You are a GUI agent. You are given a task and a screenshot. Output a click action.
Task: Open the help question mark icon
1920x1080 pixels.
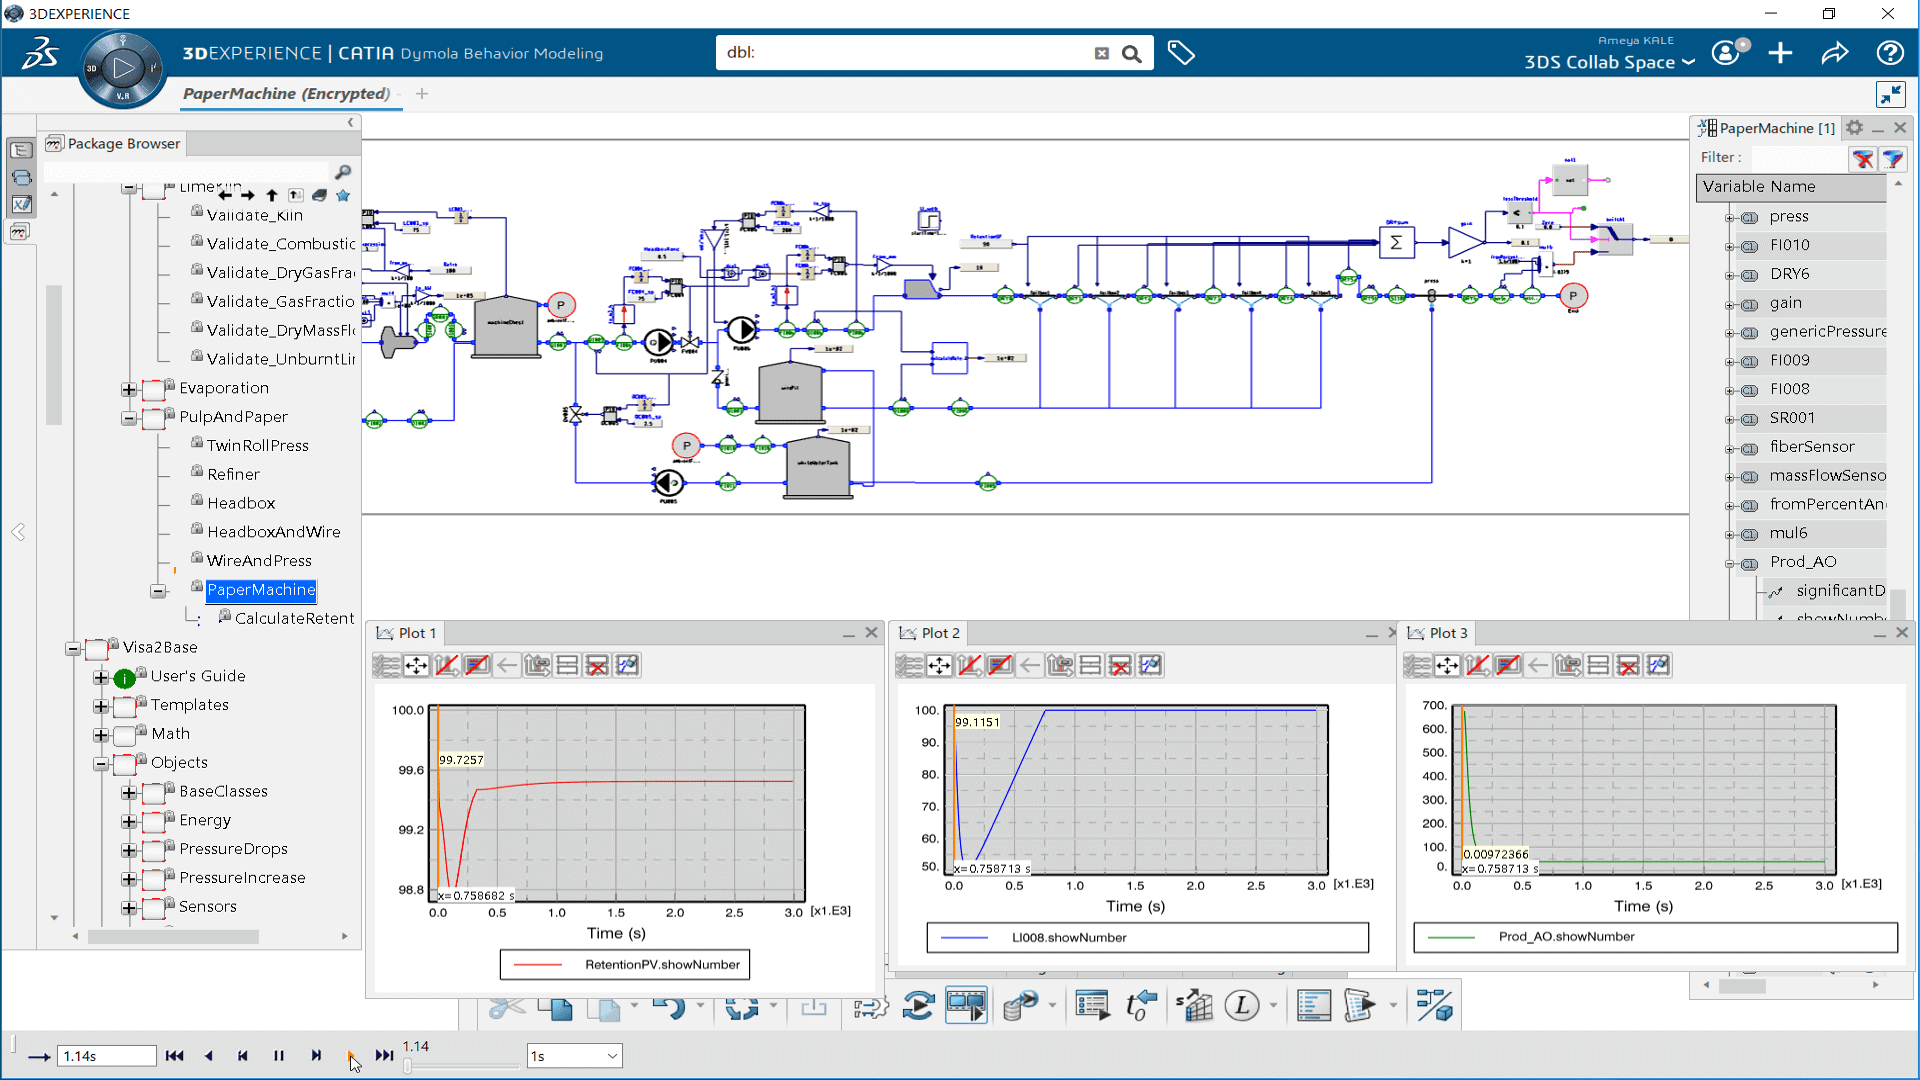pyautogui.click(x=1889, y=53)
